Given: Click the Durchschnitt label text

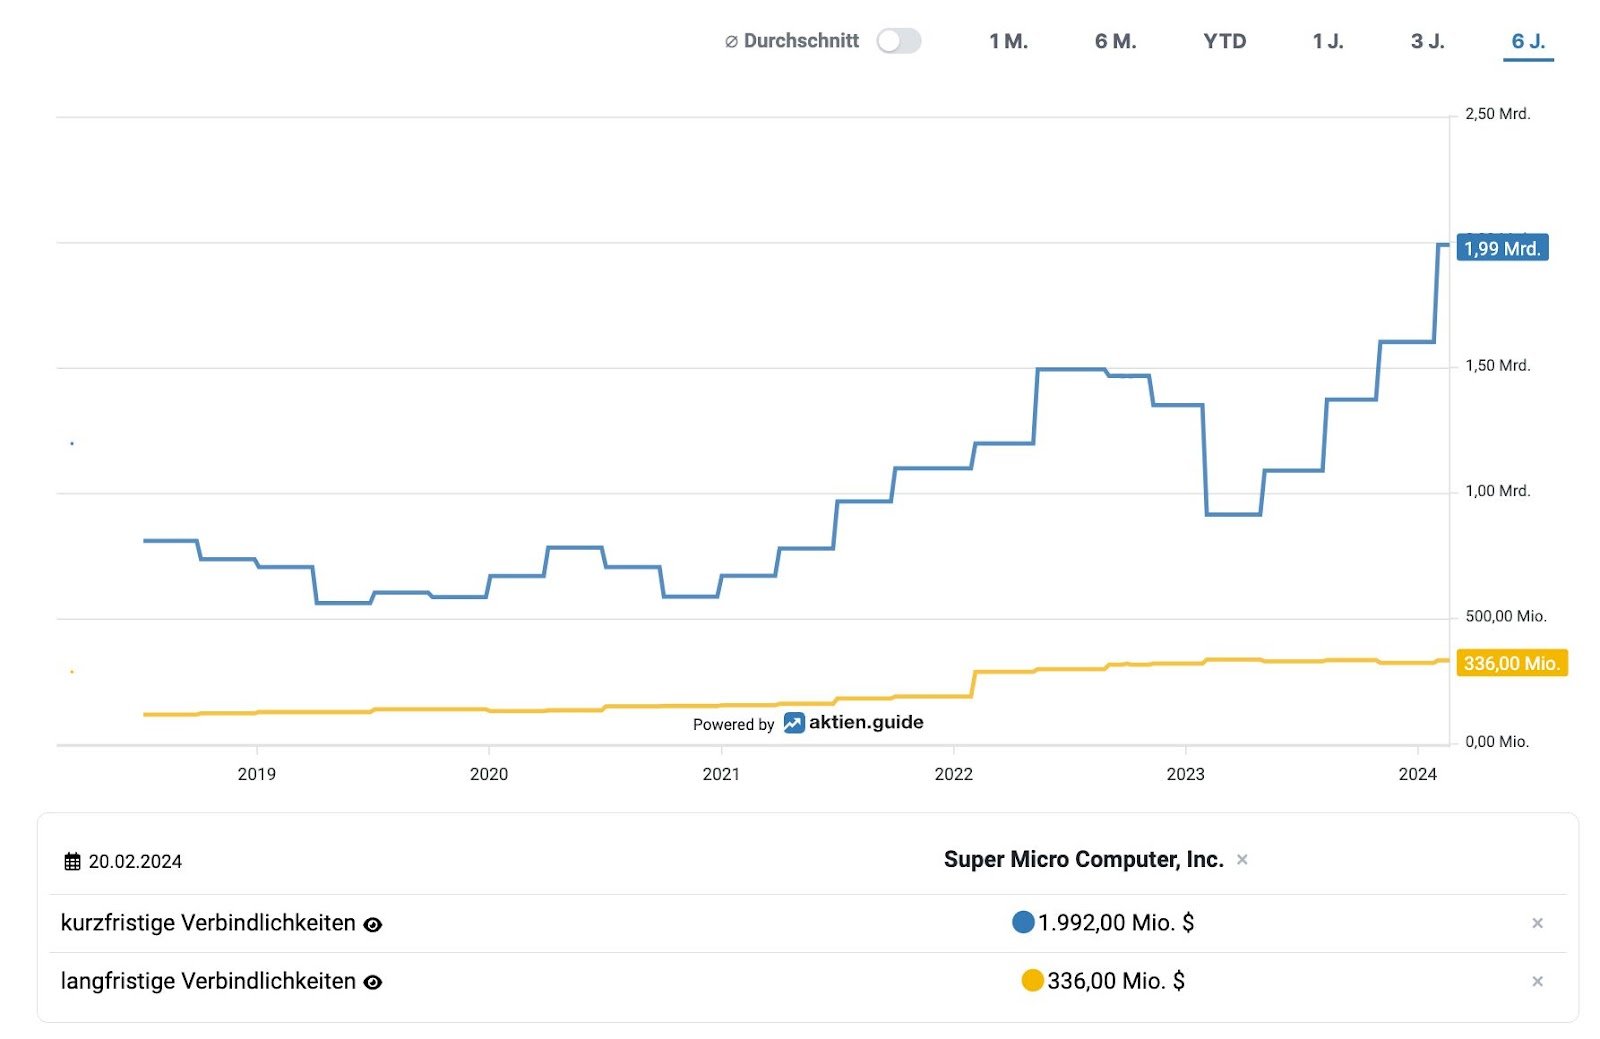Looking at the screenshot, I should pyautogui.click(x=801, y=41).
